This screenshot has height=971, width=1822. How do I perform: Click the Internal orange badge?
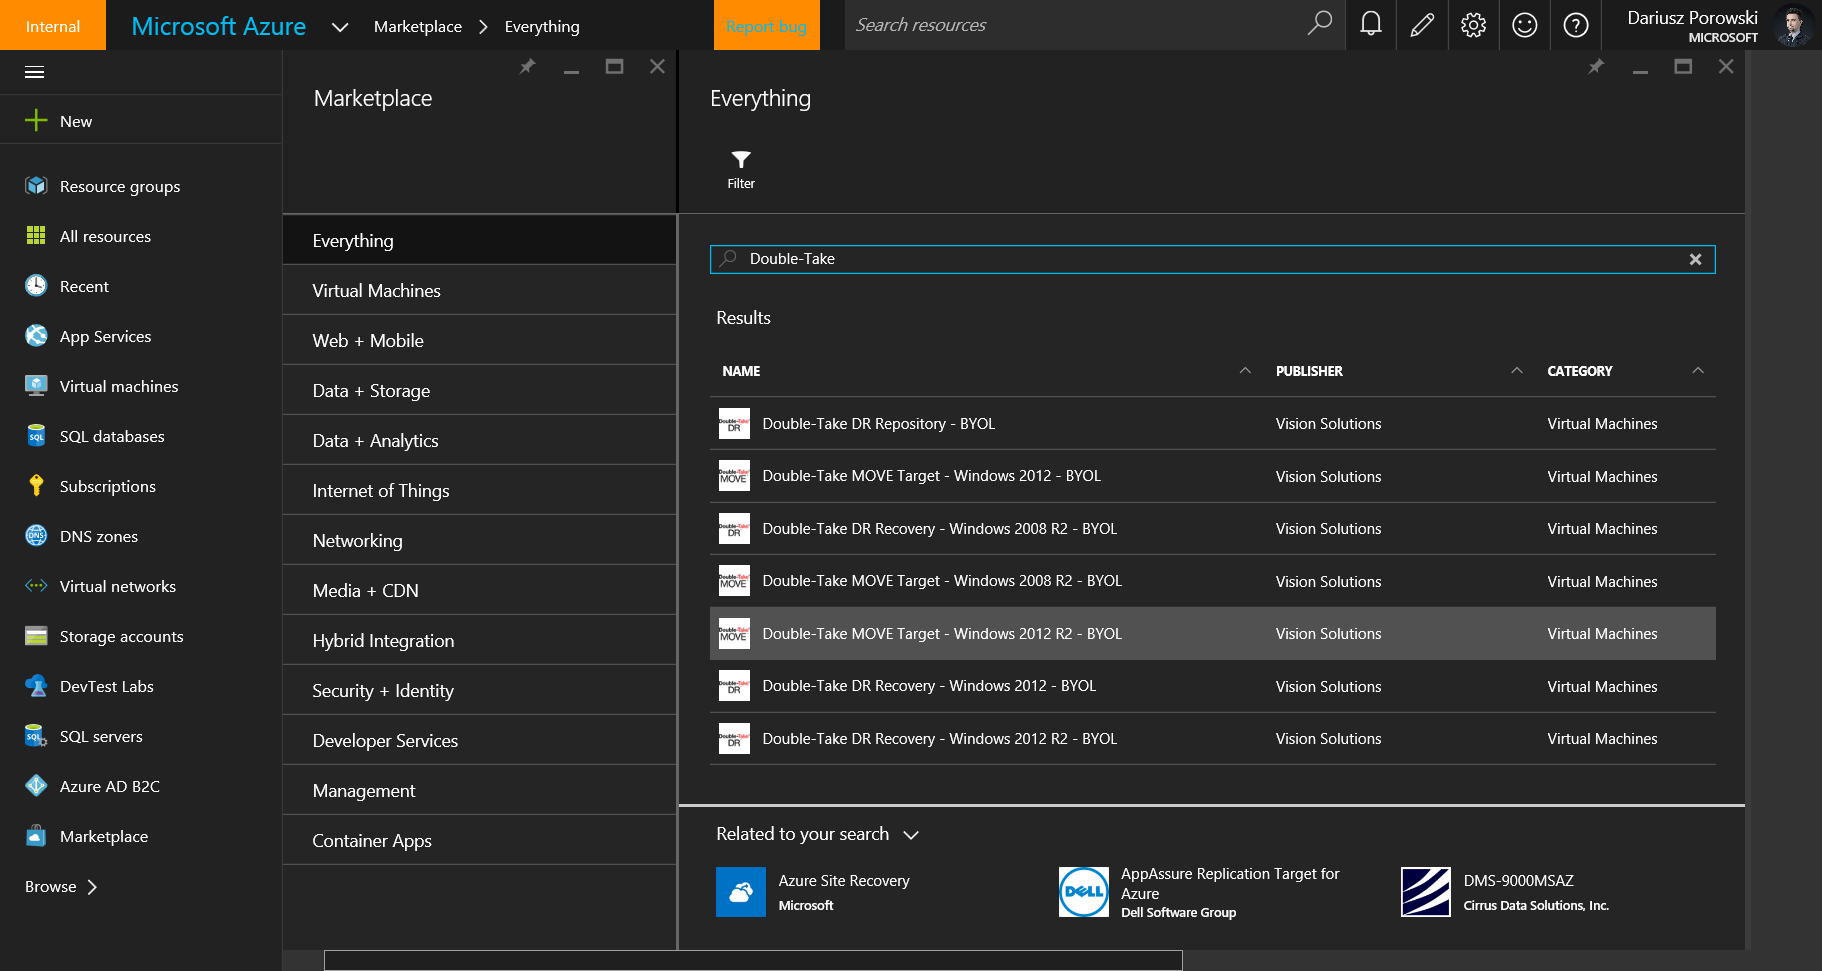pos(53,25)
